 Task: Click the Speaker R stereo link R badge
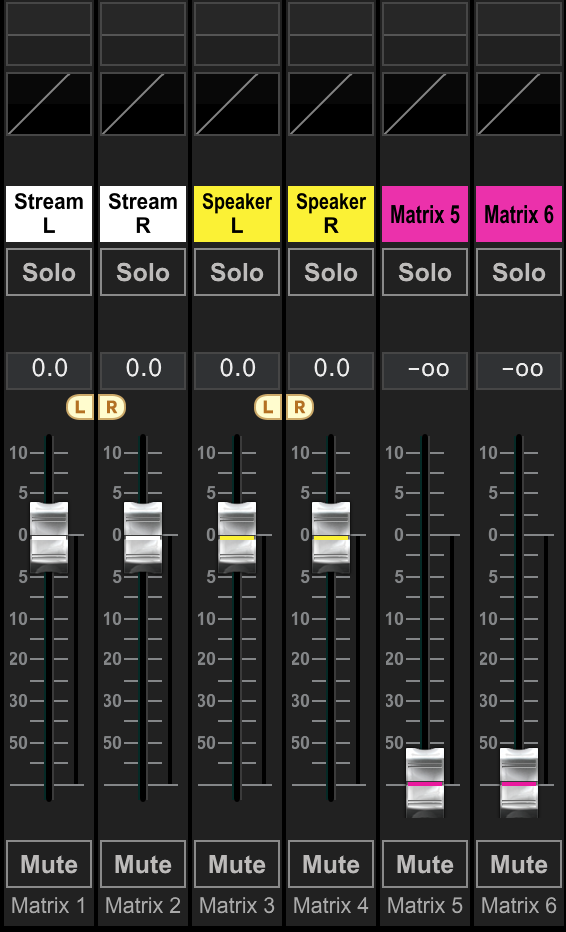[300, 408]
